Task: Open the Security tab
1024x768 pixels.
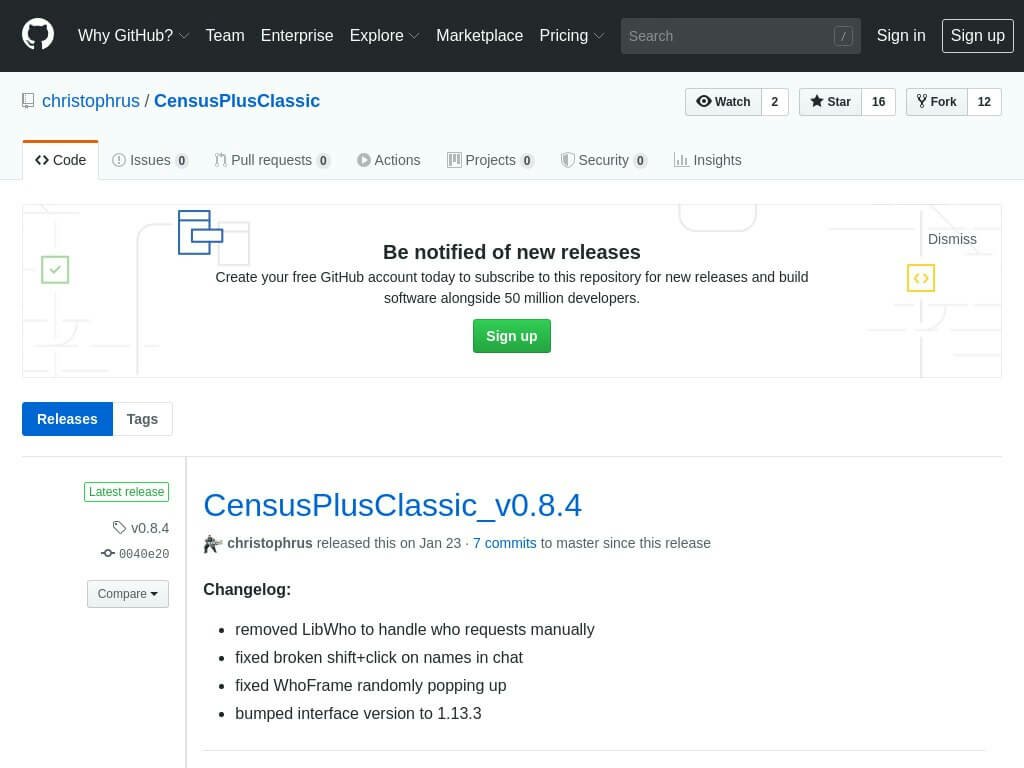Action: click(604, 160)
